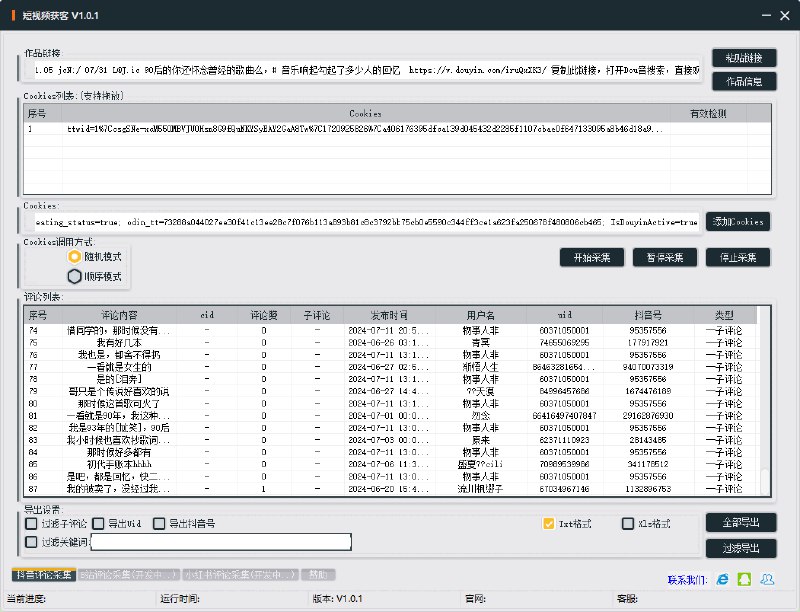Enable the 过滤子评论 checkbox

click(x=32, y=523)
